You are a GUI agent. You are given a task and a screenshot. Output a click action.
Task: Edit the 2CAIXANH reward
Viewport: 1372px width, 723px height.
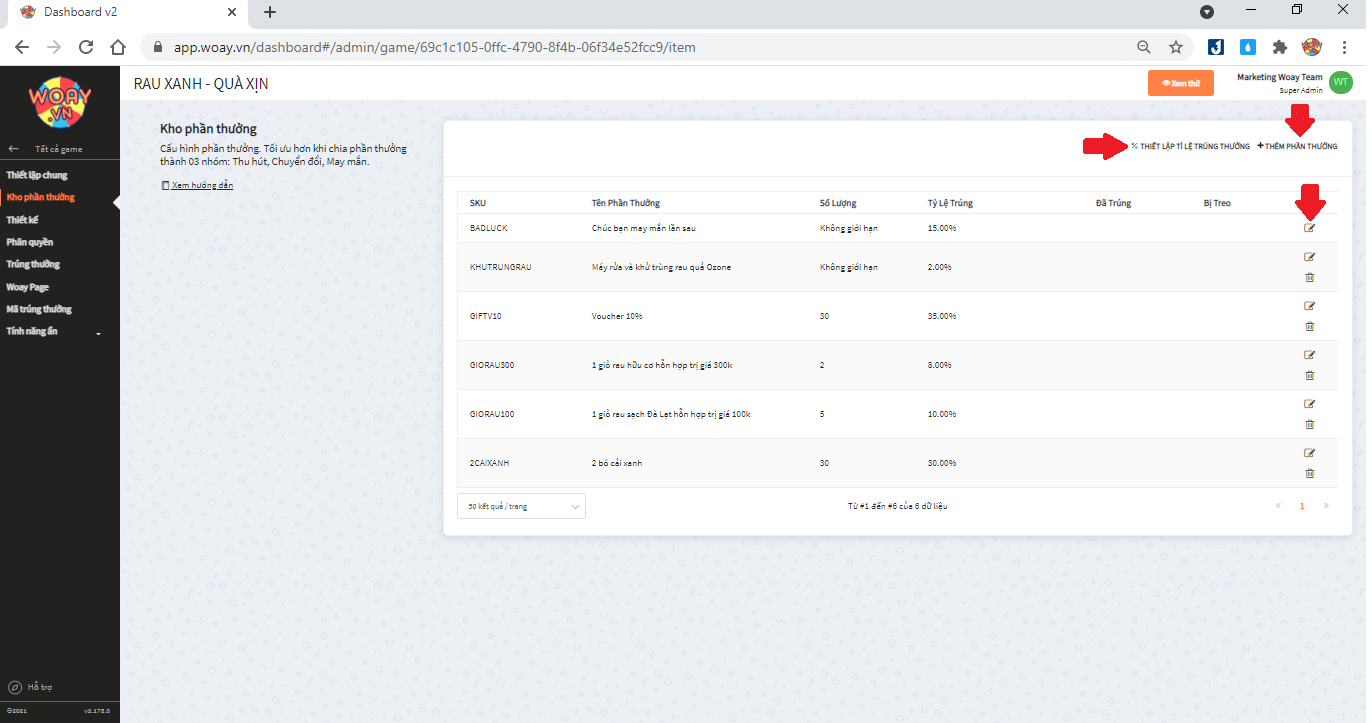pyautogui.click(x=1309, y=453)
